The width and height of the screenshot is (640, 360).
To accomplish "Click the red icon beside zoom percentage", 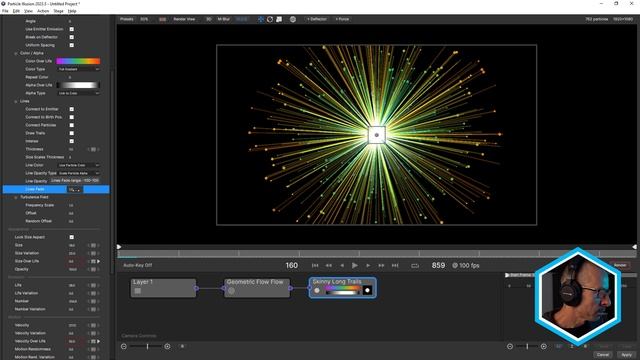I will 162,19.
